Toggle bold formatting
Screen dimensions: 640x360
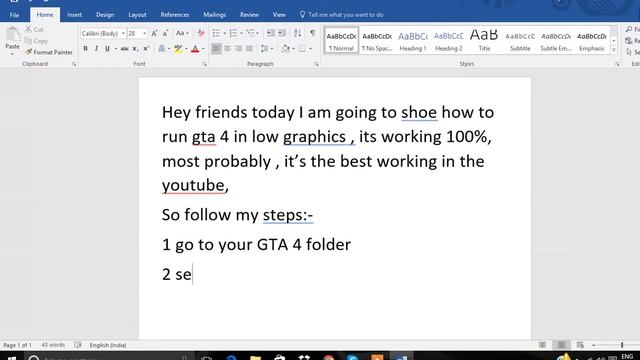pyautogui.click(x=85, y=49)
